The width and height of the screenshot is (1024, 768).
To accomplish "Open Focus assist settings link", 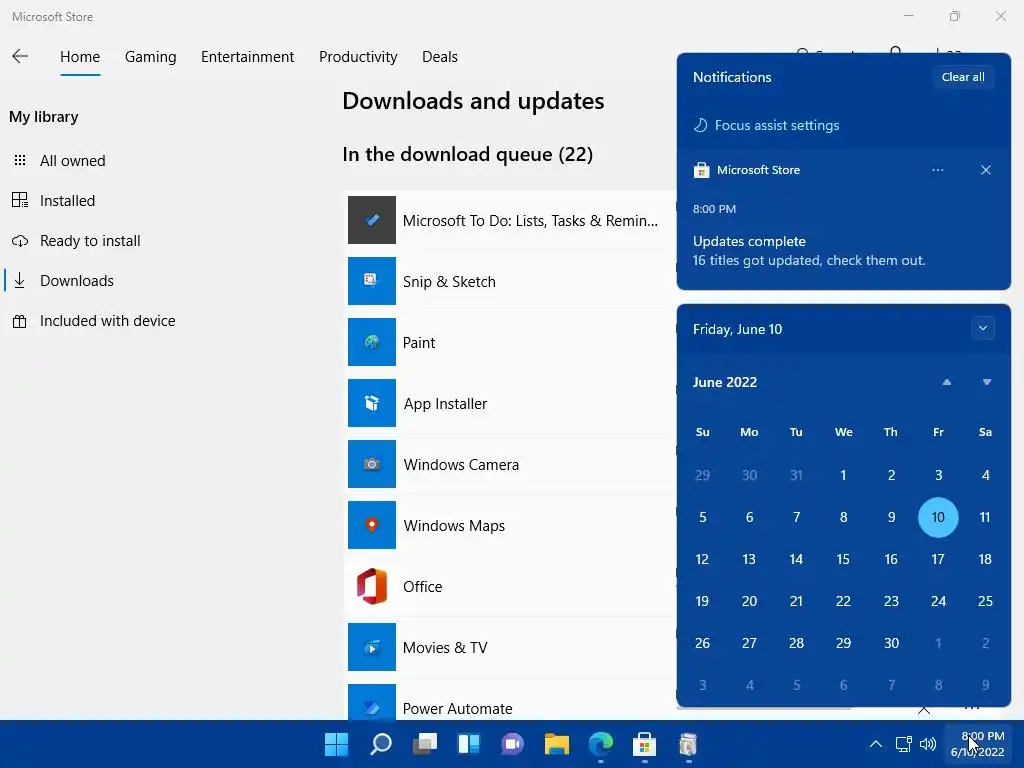I will point(766,125).
